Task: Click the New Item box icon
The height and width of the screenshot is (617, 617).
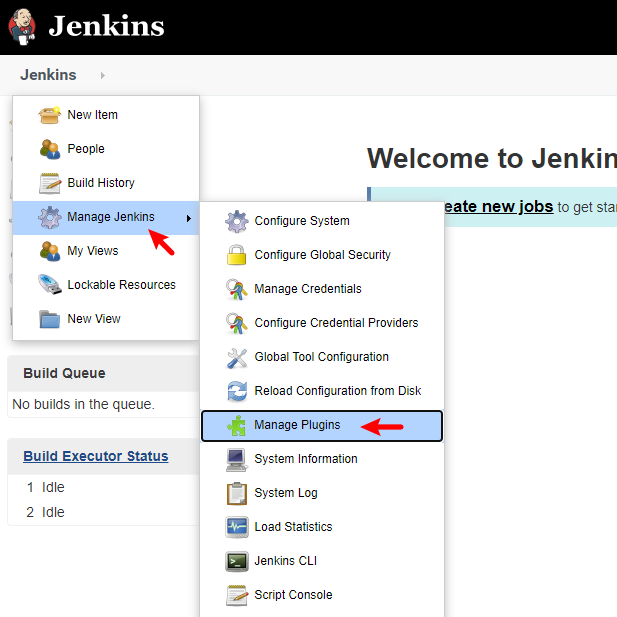Action: tap(50, 115)
